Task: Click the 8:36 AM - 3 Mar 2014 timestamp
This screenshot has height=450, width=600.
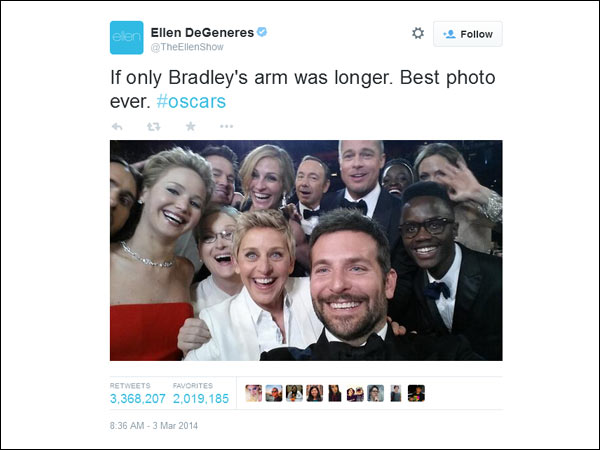Action: (154, 426)
